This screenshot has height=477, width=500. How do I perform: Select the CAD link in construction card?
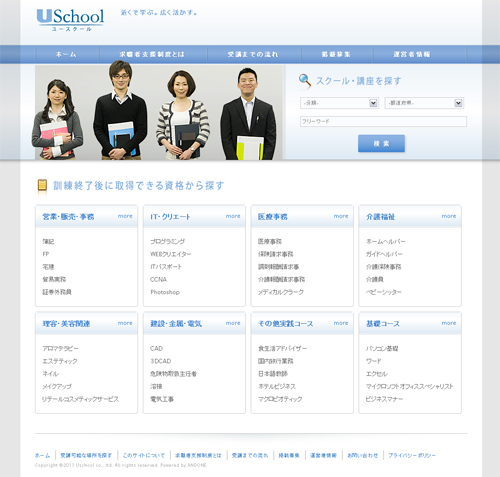(156, 348)
